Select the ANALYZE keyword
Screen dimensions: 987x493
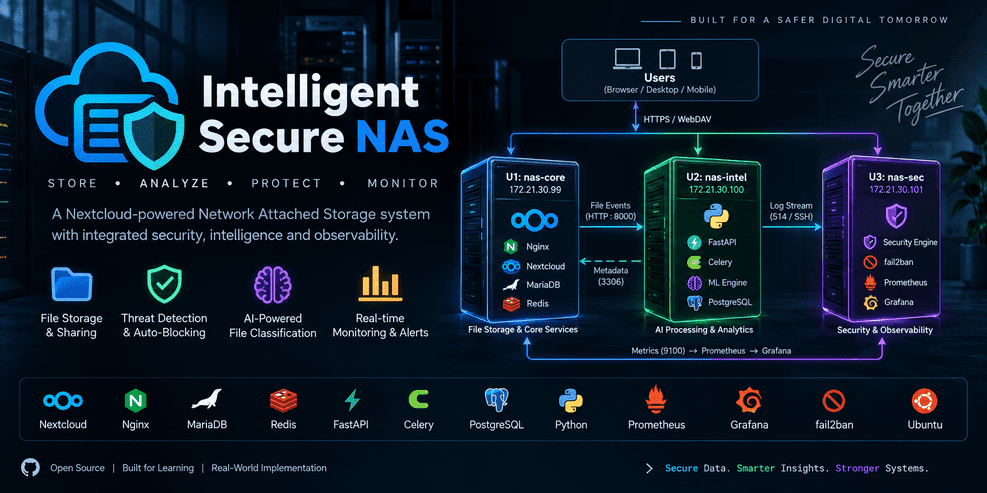point(174,183)
